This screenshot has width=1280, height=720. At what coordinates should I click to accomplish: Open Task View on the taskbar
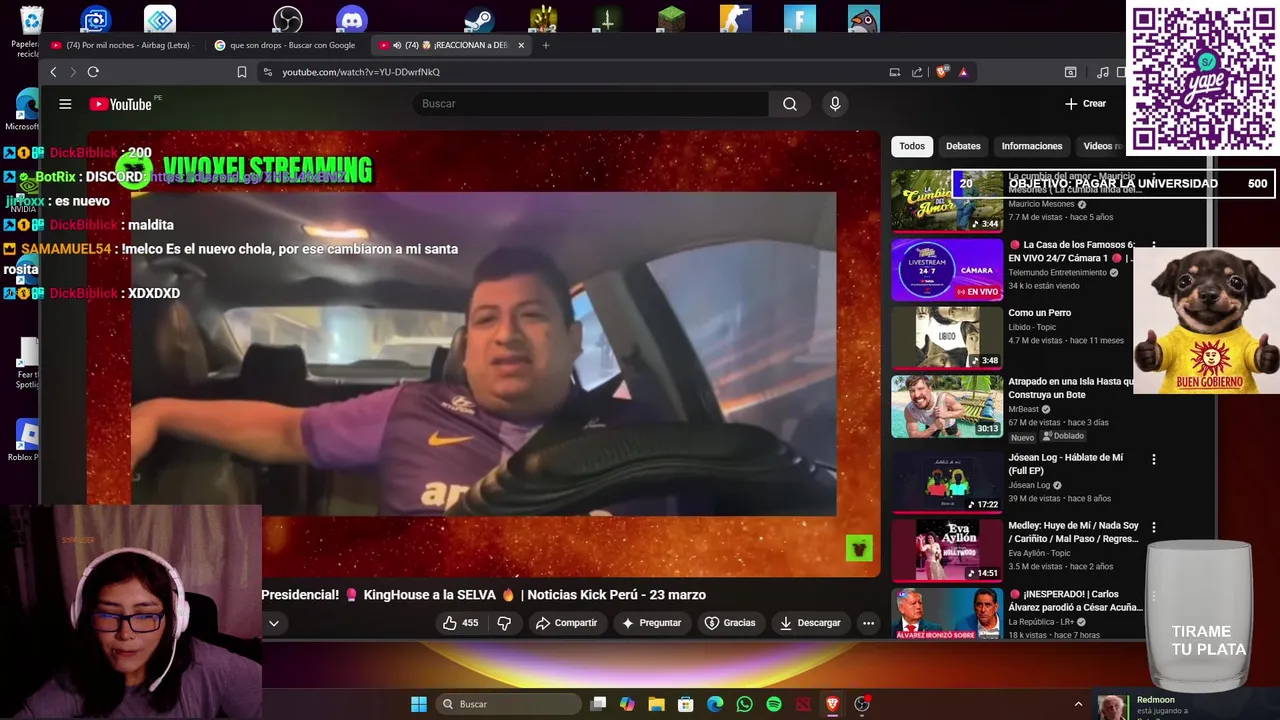pyautogui.click(x=598, y=704)
